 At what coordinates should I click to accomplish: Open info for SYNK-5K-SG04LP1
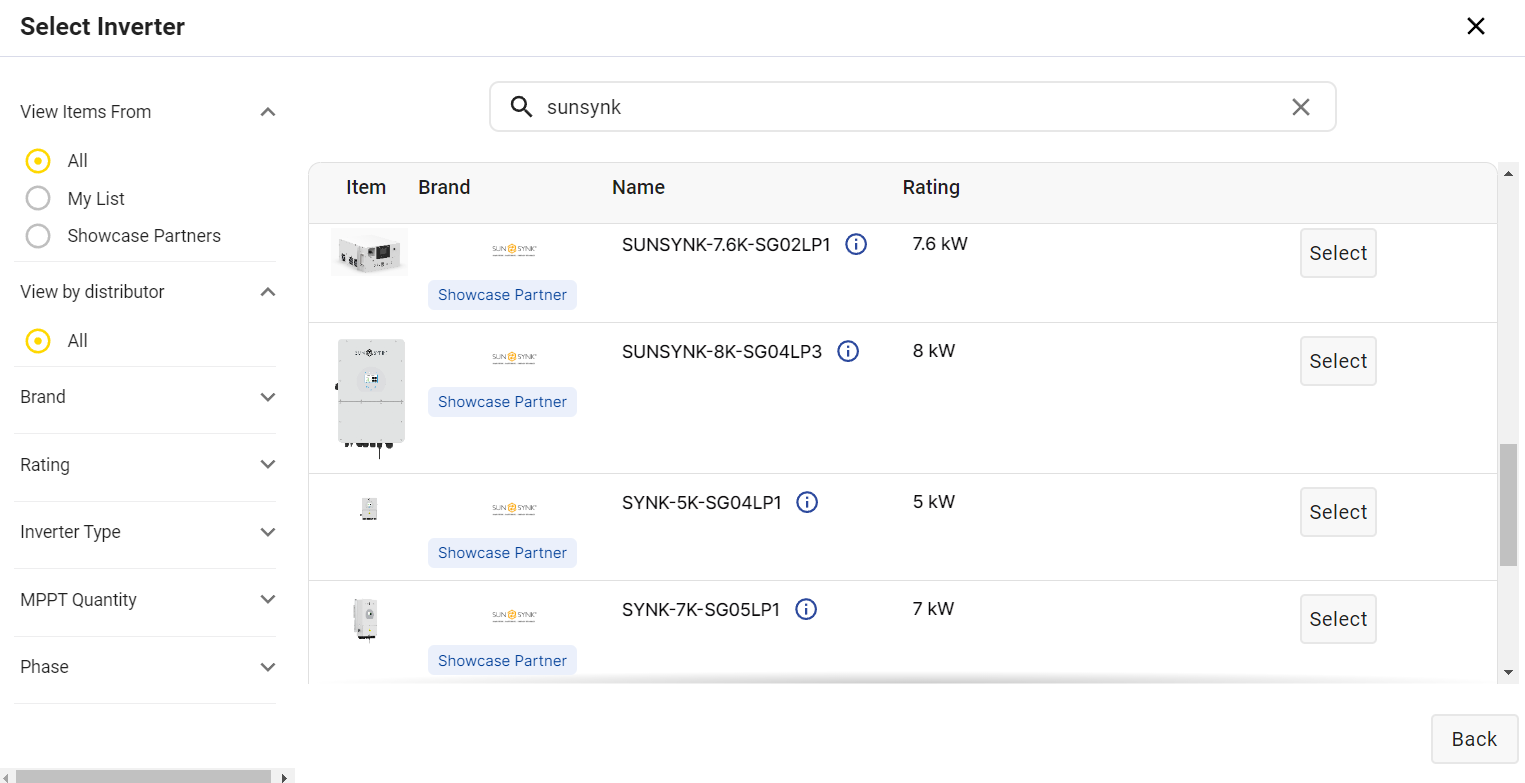807,502
